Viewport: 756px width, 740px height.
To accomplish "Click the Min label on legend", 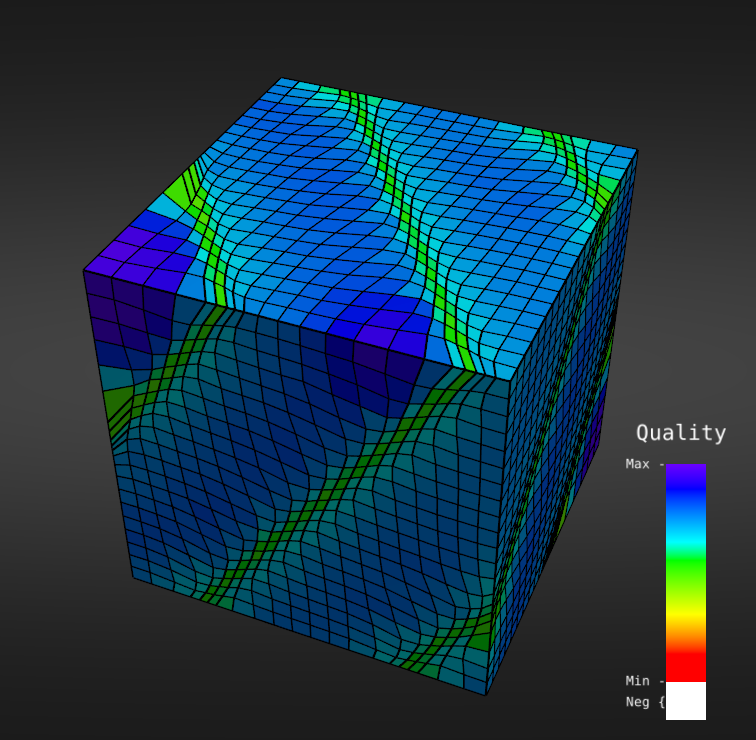I will coord(637,681).
